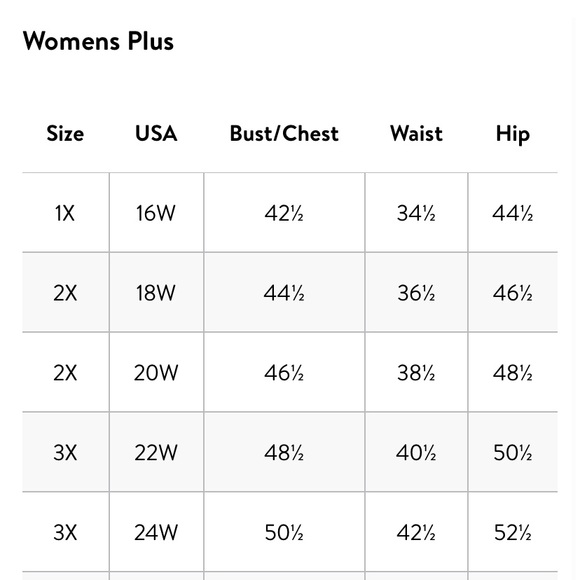Viewport: 580px width, 580px height.
Task: Click the 1X size cell
Action: (x=65, y=213)
